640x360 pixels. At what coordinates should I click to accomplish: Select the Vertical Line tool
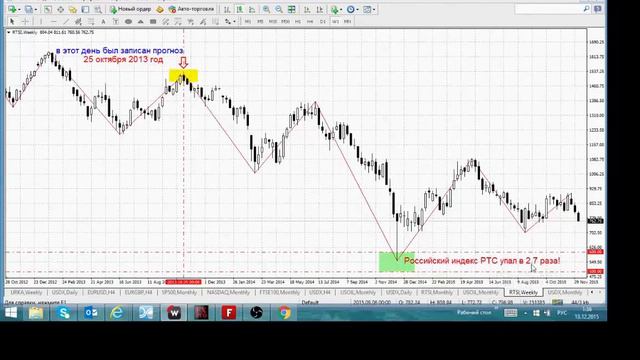(40, 21)
